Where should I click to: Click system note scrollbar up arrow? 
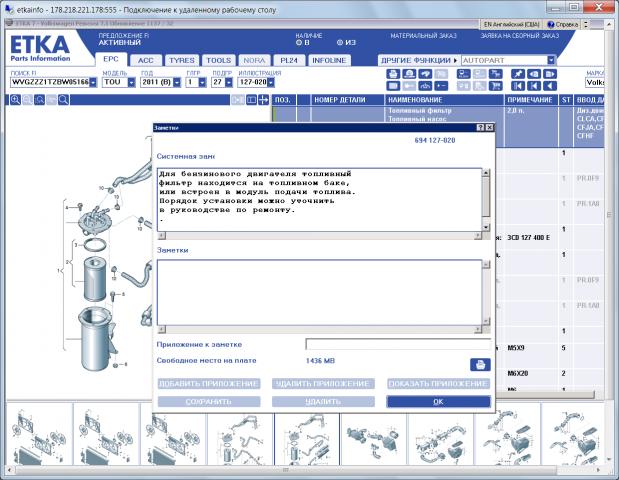[x=486, y=172]
